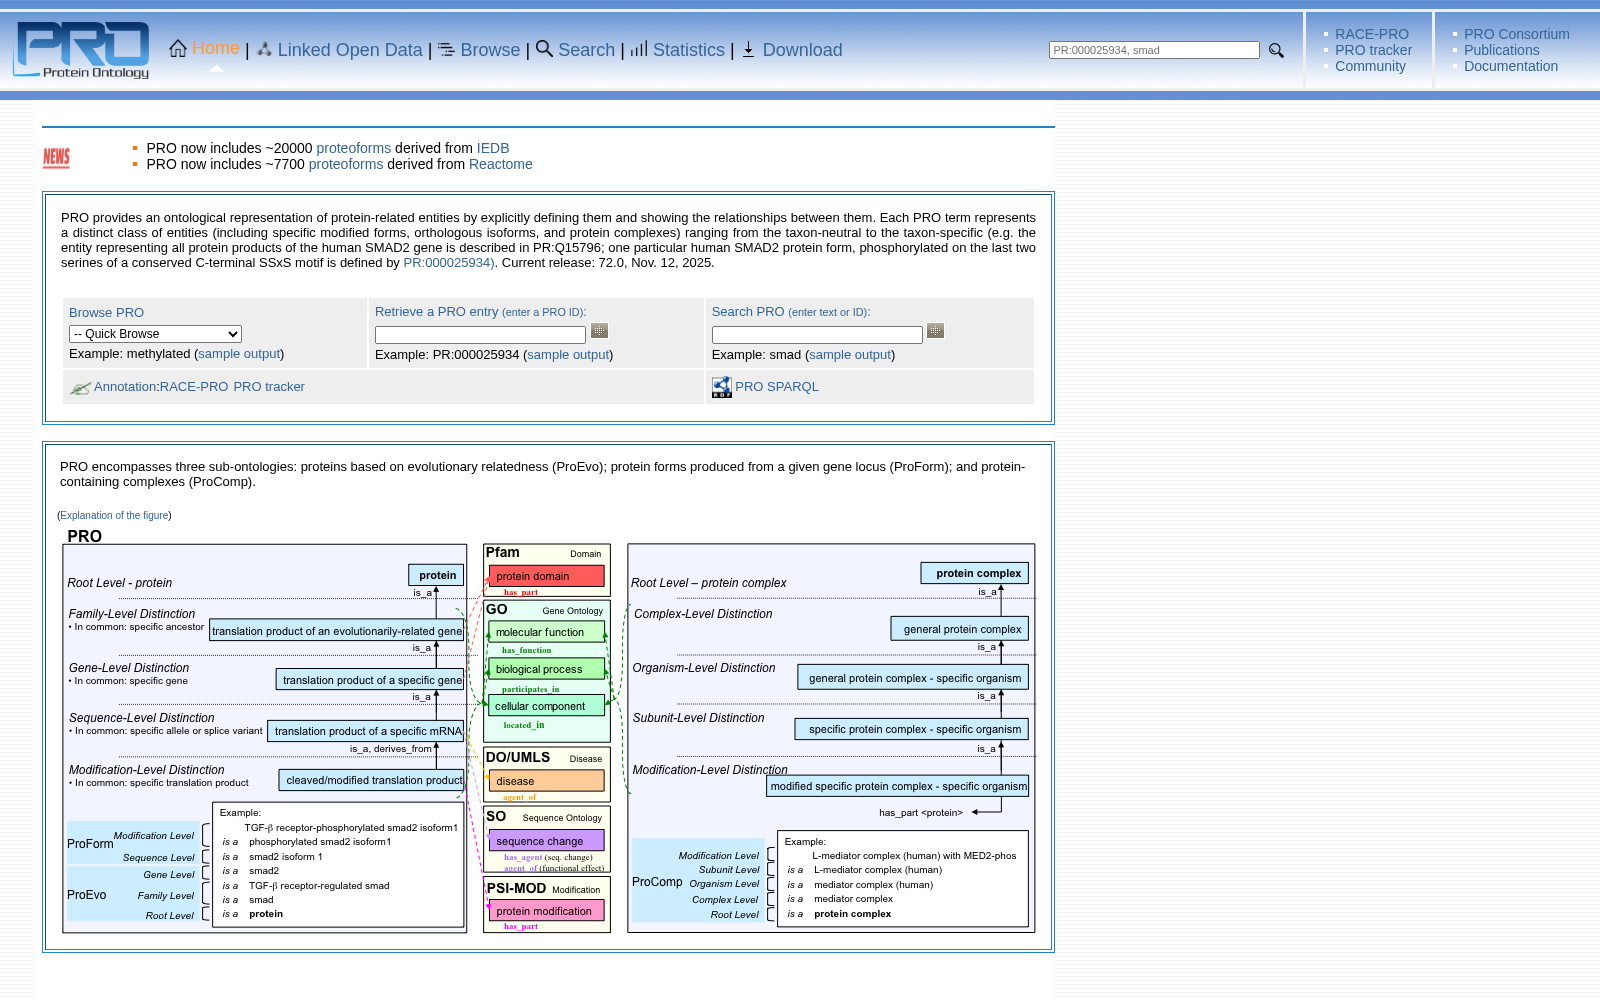
Task: Click the PRO SPARQL RDF icon
Action: (722, 387)
